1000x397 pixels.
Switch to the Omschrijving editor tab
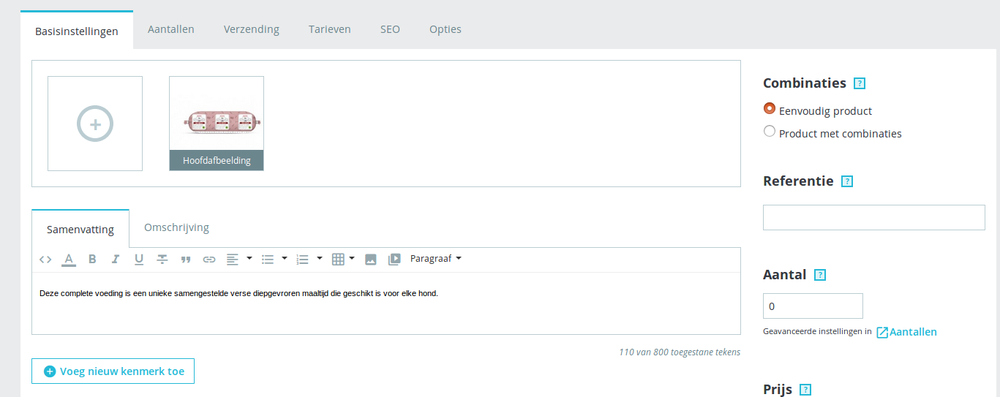point(177,227)
